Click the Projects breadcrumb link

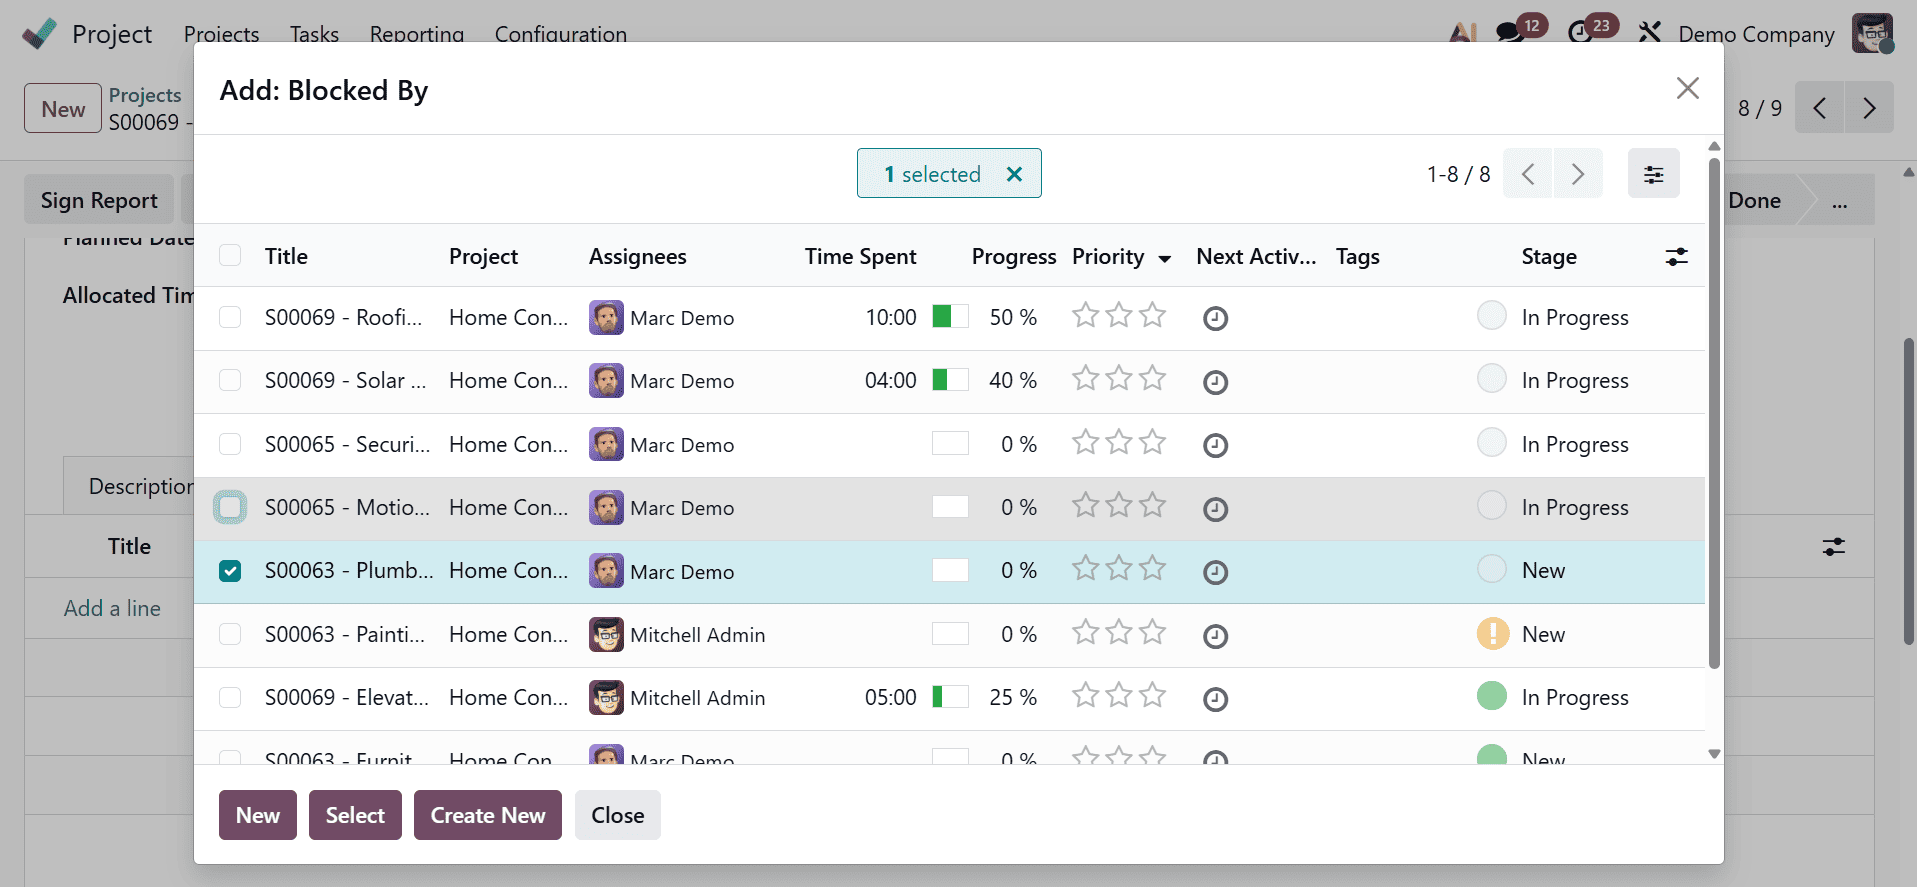(145, 95)
